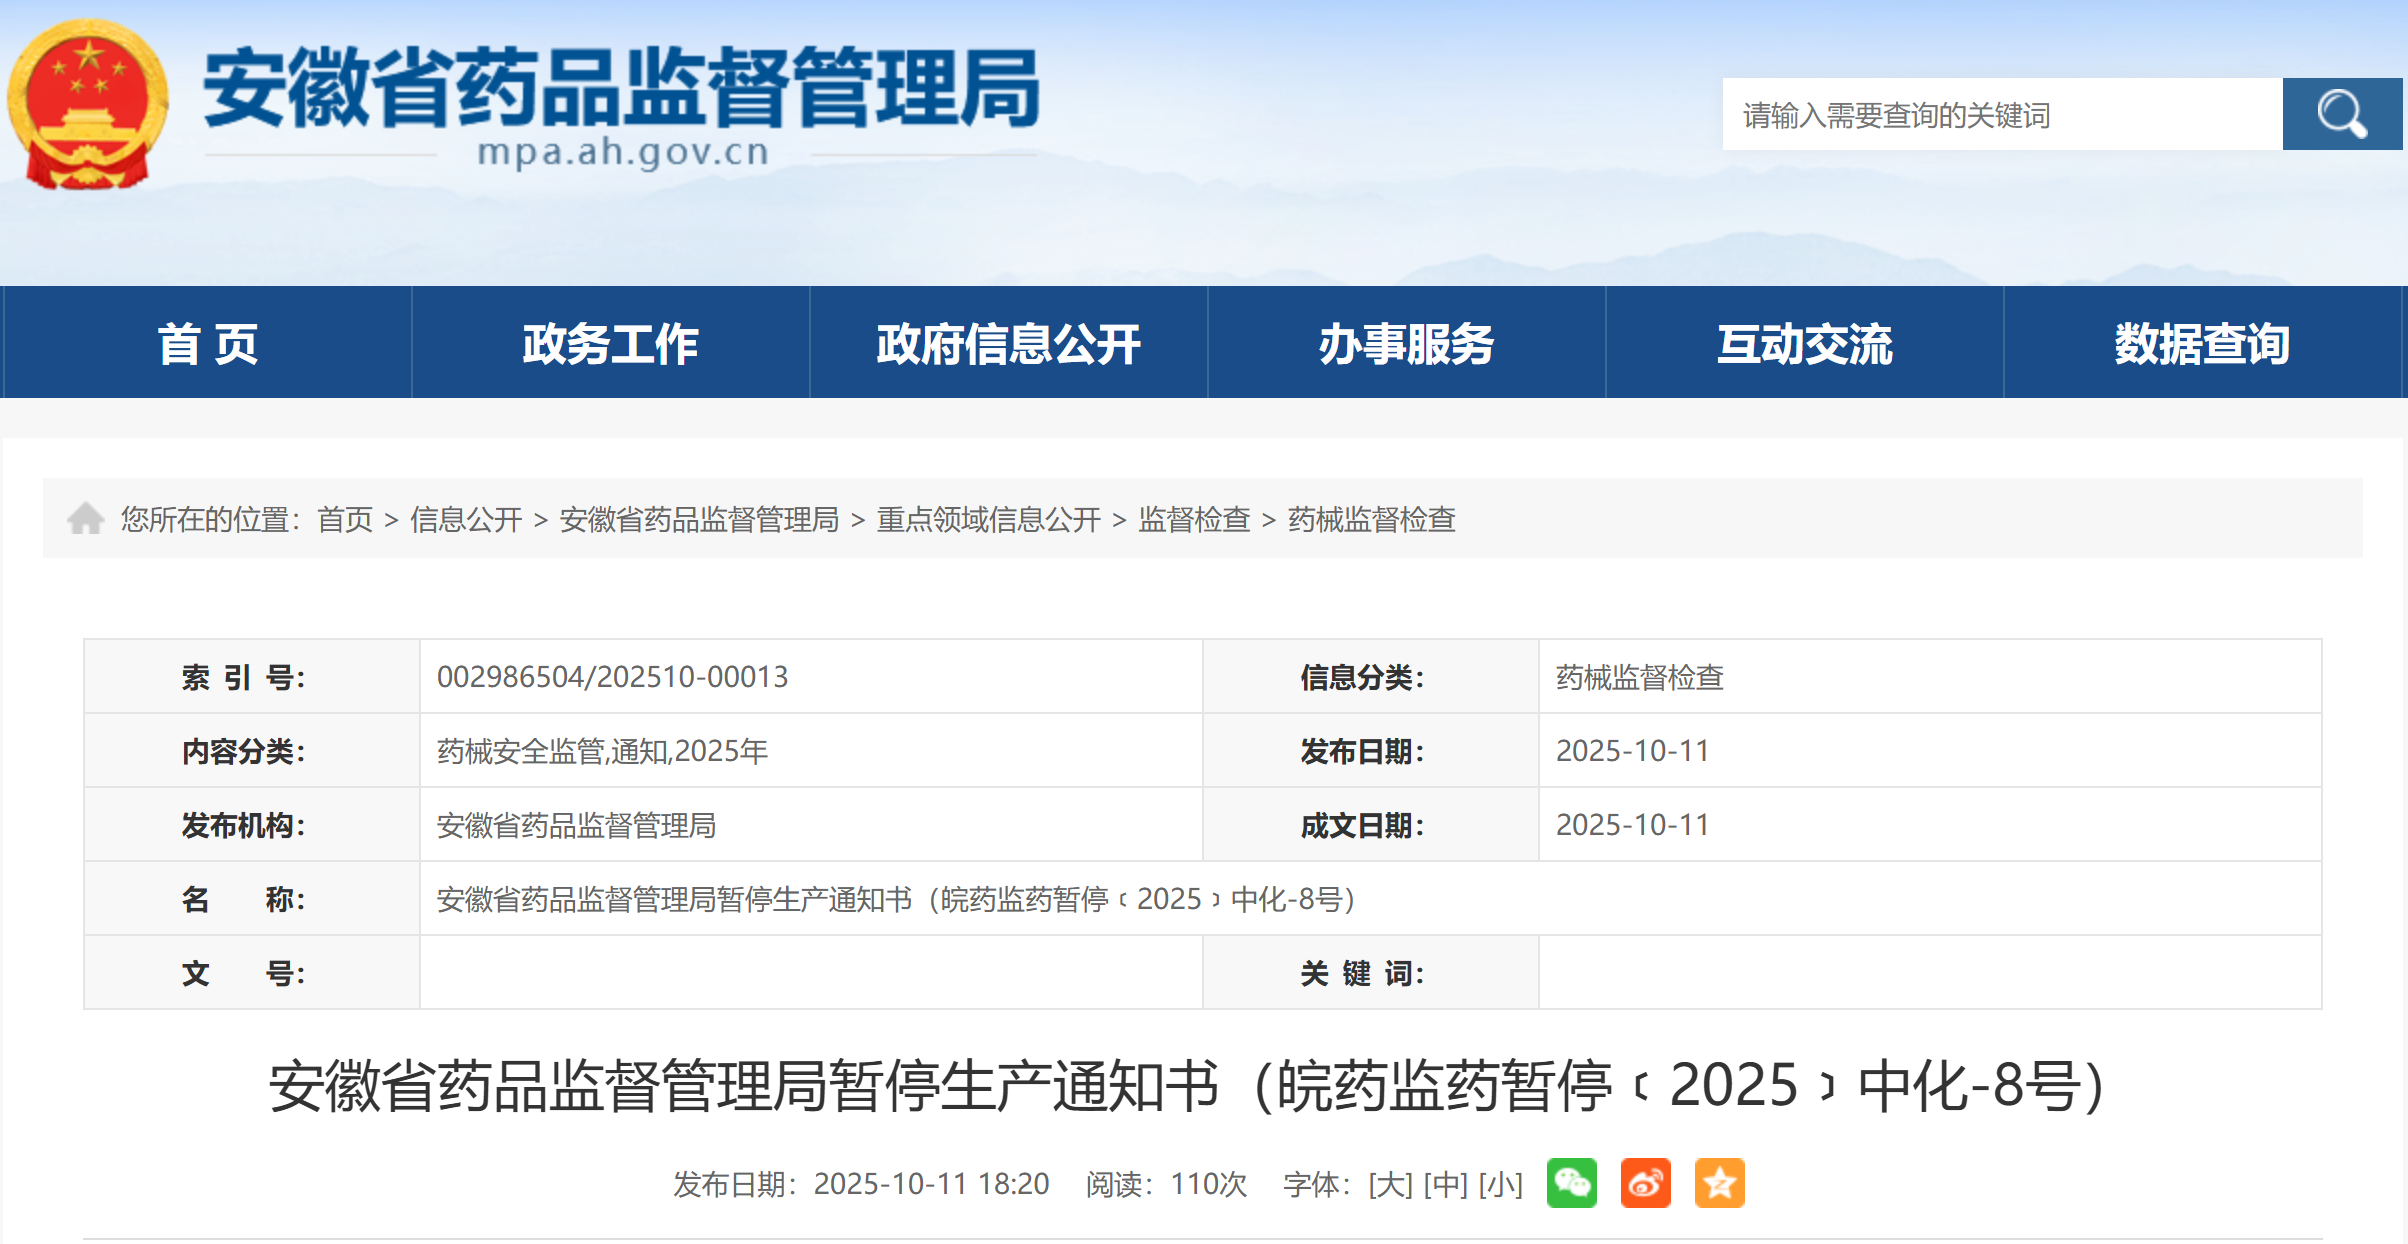
Task: Share article via WeChat icon
Action: [1571, 1183]
